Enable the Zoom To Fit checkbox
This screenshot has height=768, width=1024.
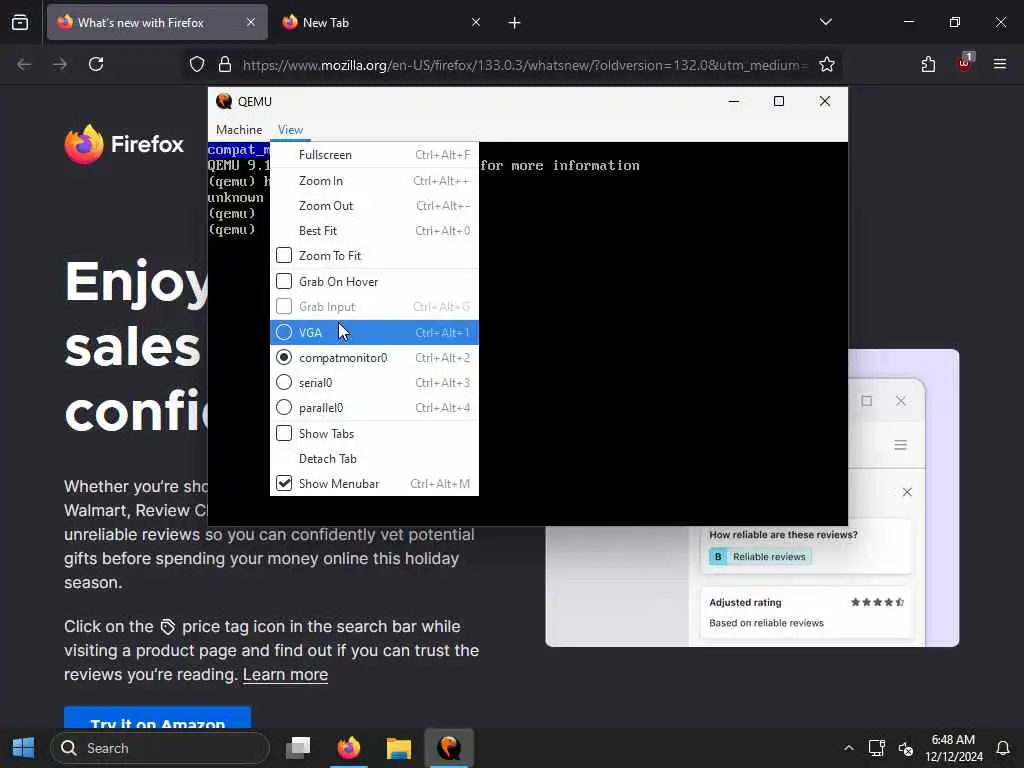[284, 255]
